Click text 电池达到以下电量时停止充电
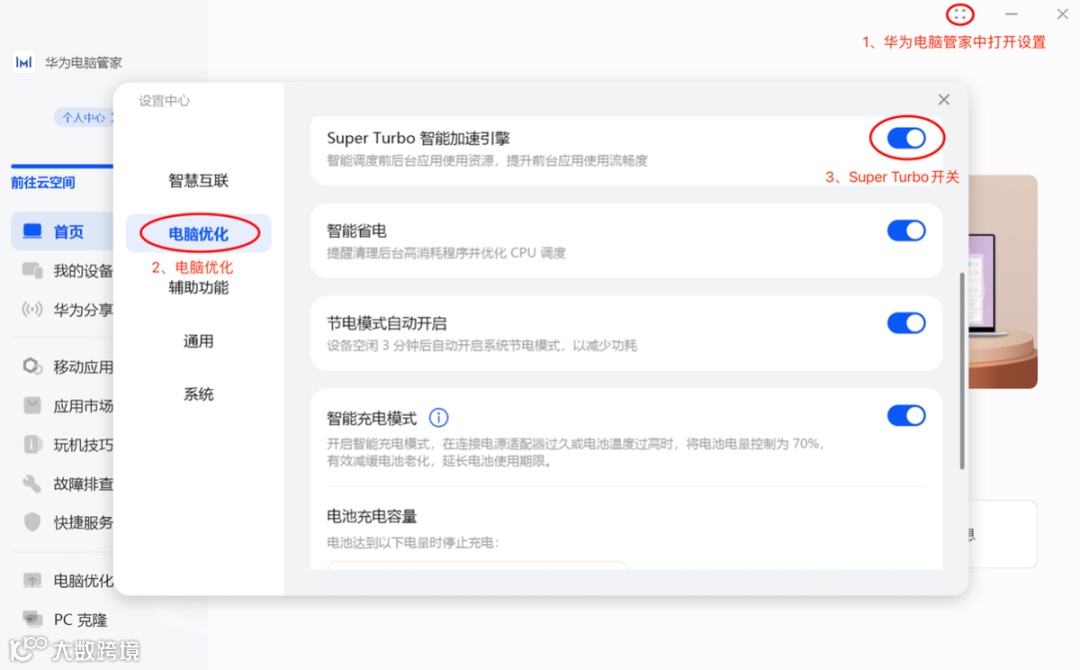The image size is (1080, 670). pyautogui.click(x=413, y=543)
